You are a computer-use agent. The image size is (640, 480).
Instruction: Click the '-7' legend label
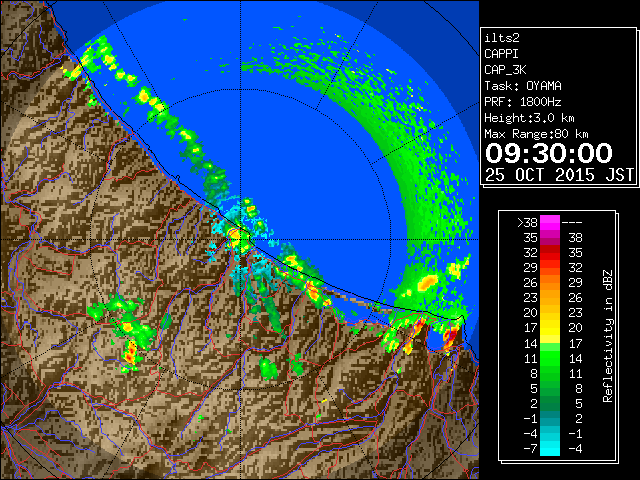point(530,448)
